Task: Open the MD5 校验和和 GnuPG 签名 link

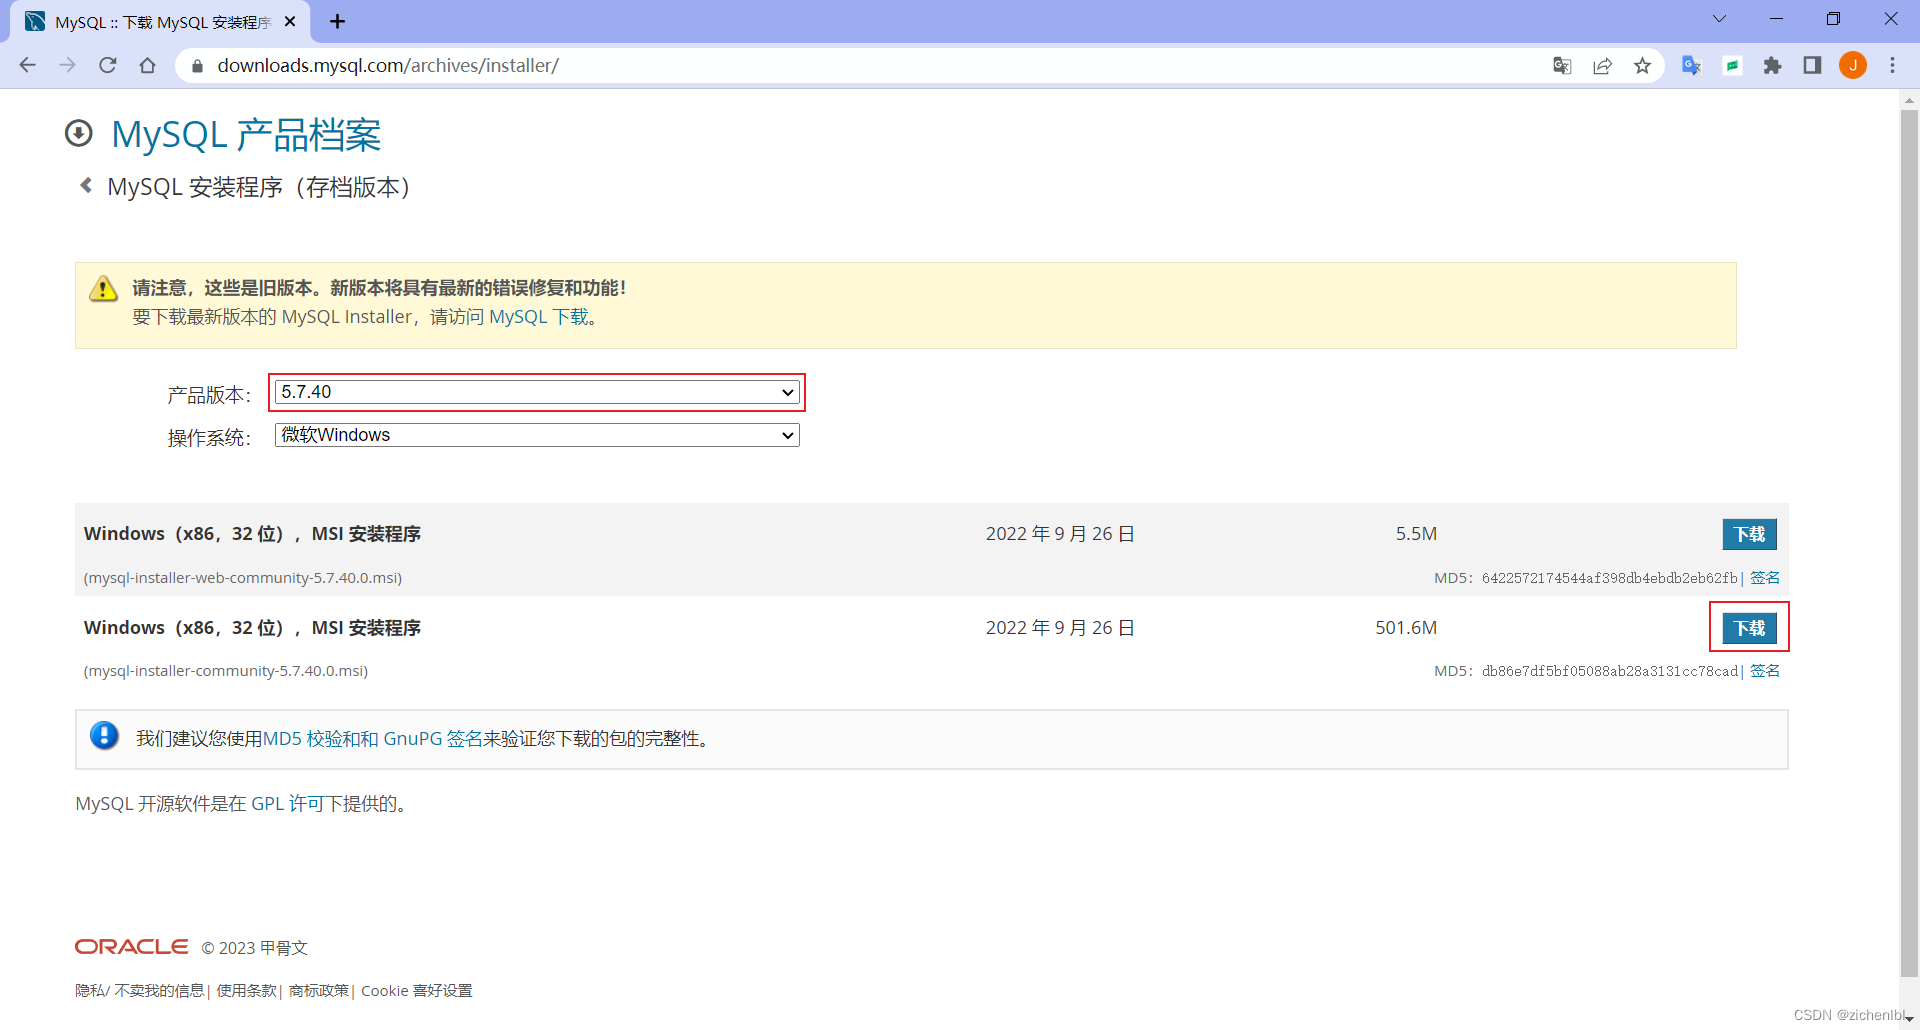Action: (x=372, y=739)
